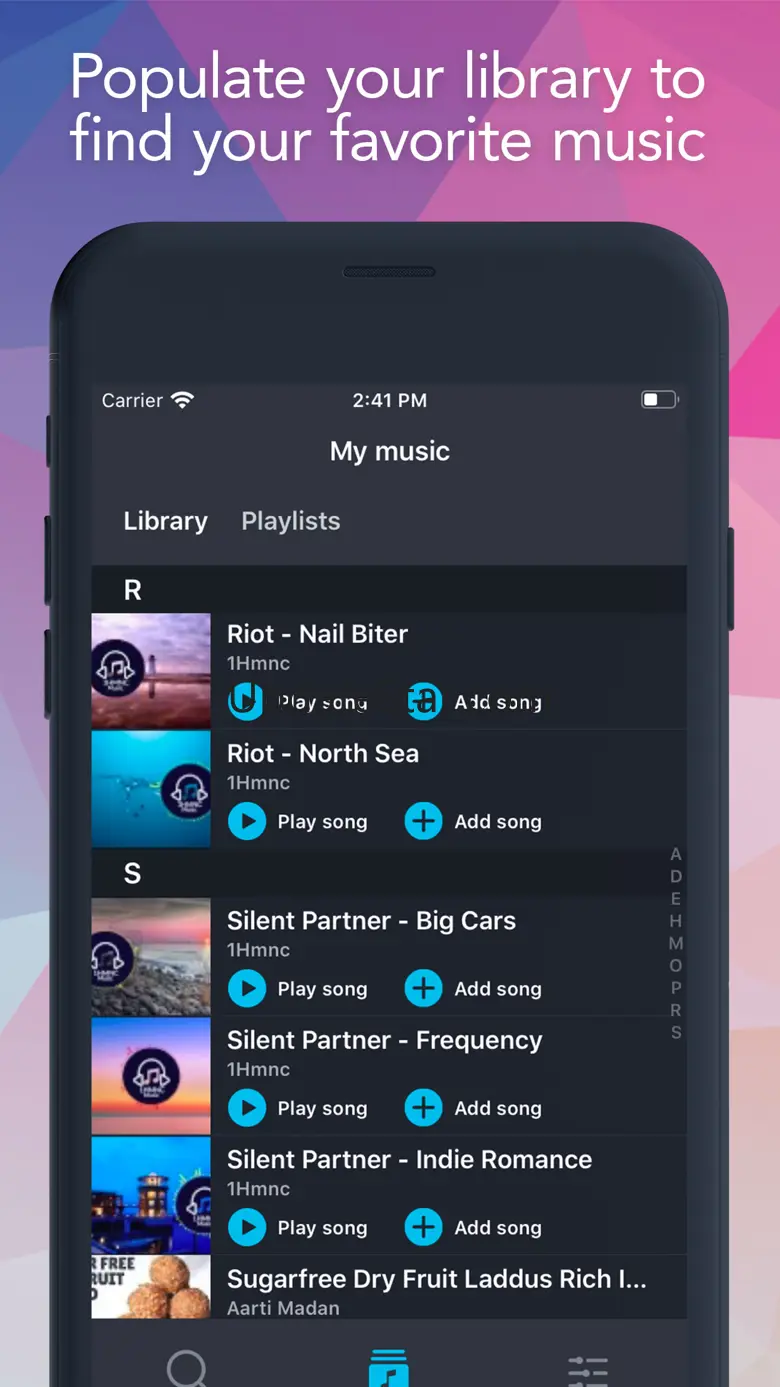Add Silent Partner - Frequency song
The image size is (780, 1387).
tap(423, 1108)
